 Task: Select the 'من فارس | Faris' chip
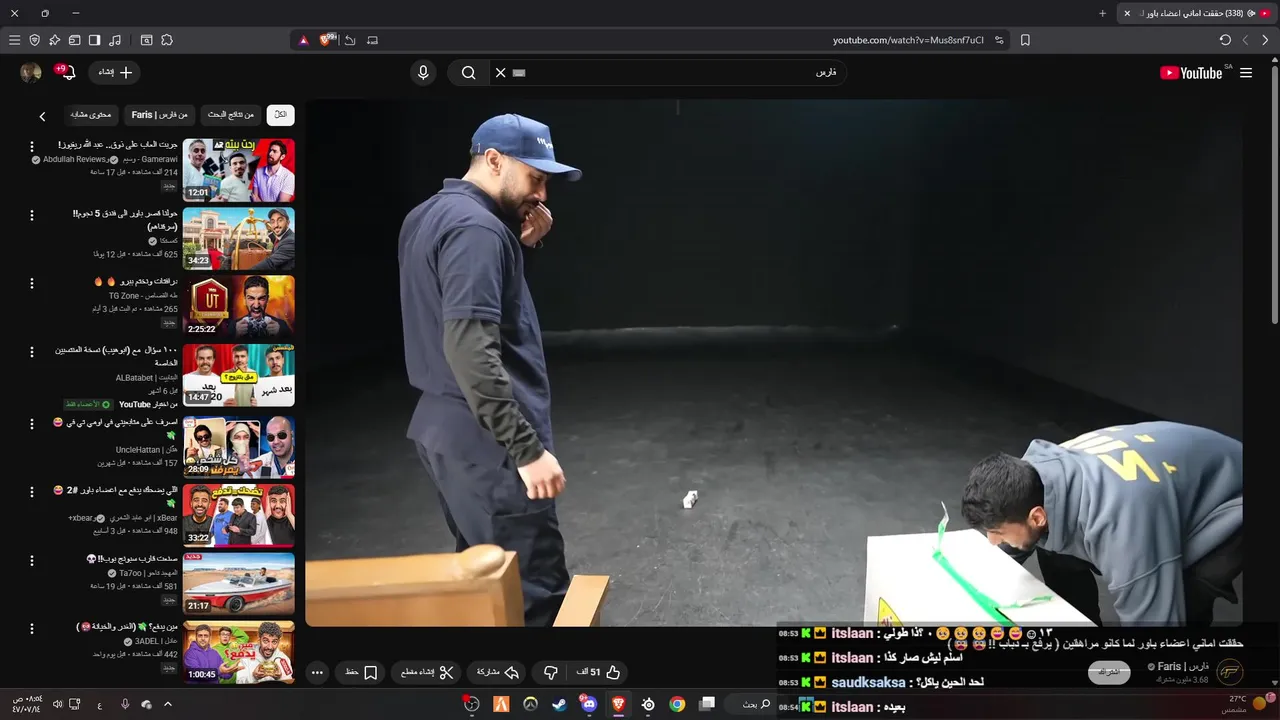point(160,115)
